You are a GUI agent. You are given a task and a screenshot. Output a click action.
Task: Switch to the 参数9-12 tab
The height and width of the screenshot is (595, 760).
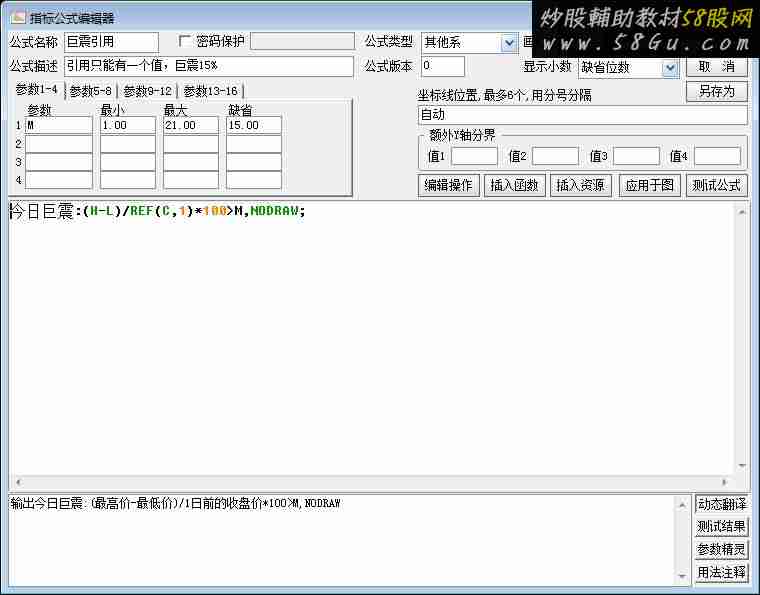coord(147,91)
